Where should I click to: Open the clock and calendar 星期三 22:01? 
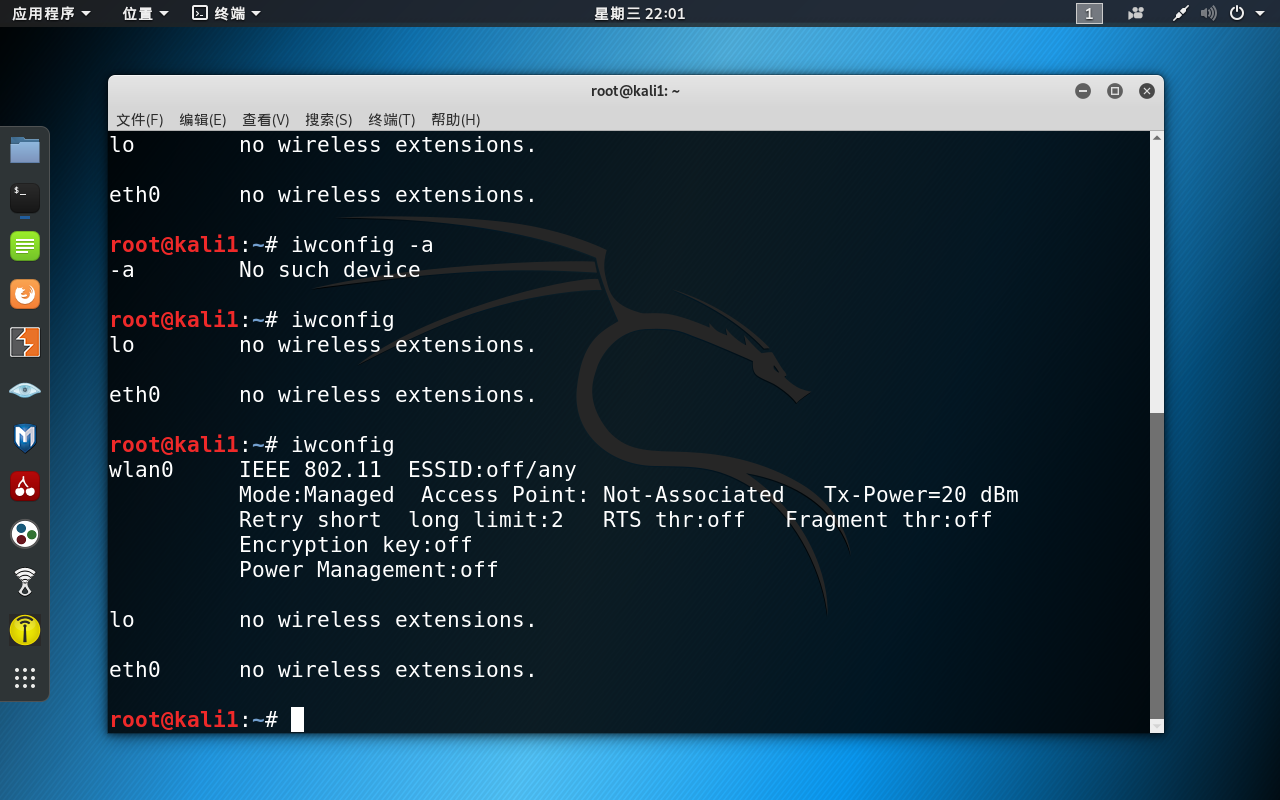coord(640,13)
